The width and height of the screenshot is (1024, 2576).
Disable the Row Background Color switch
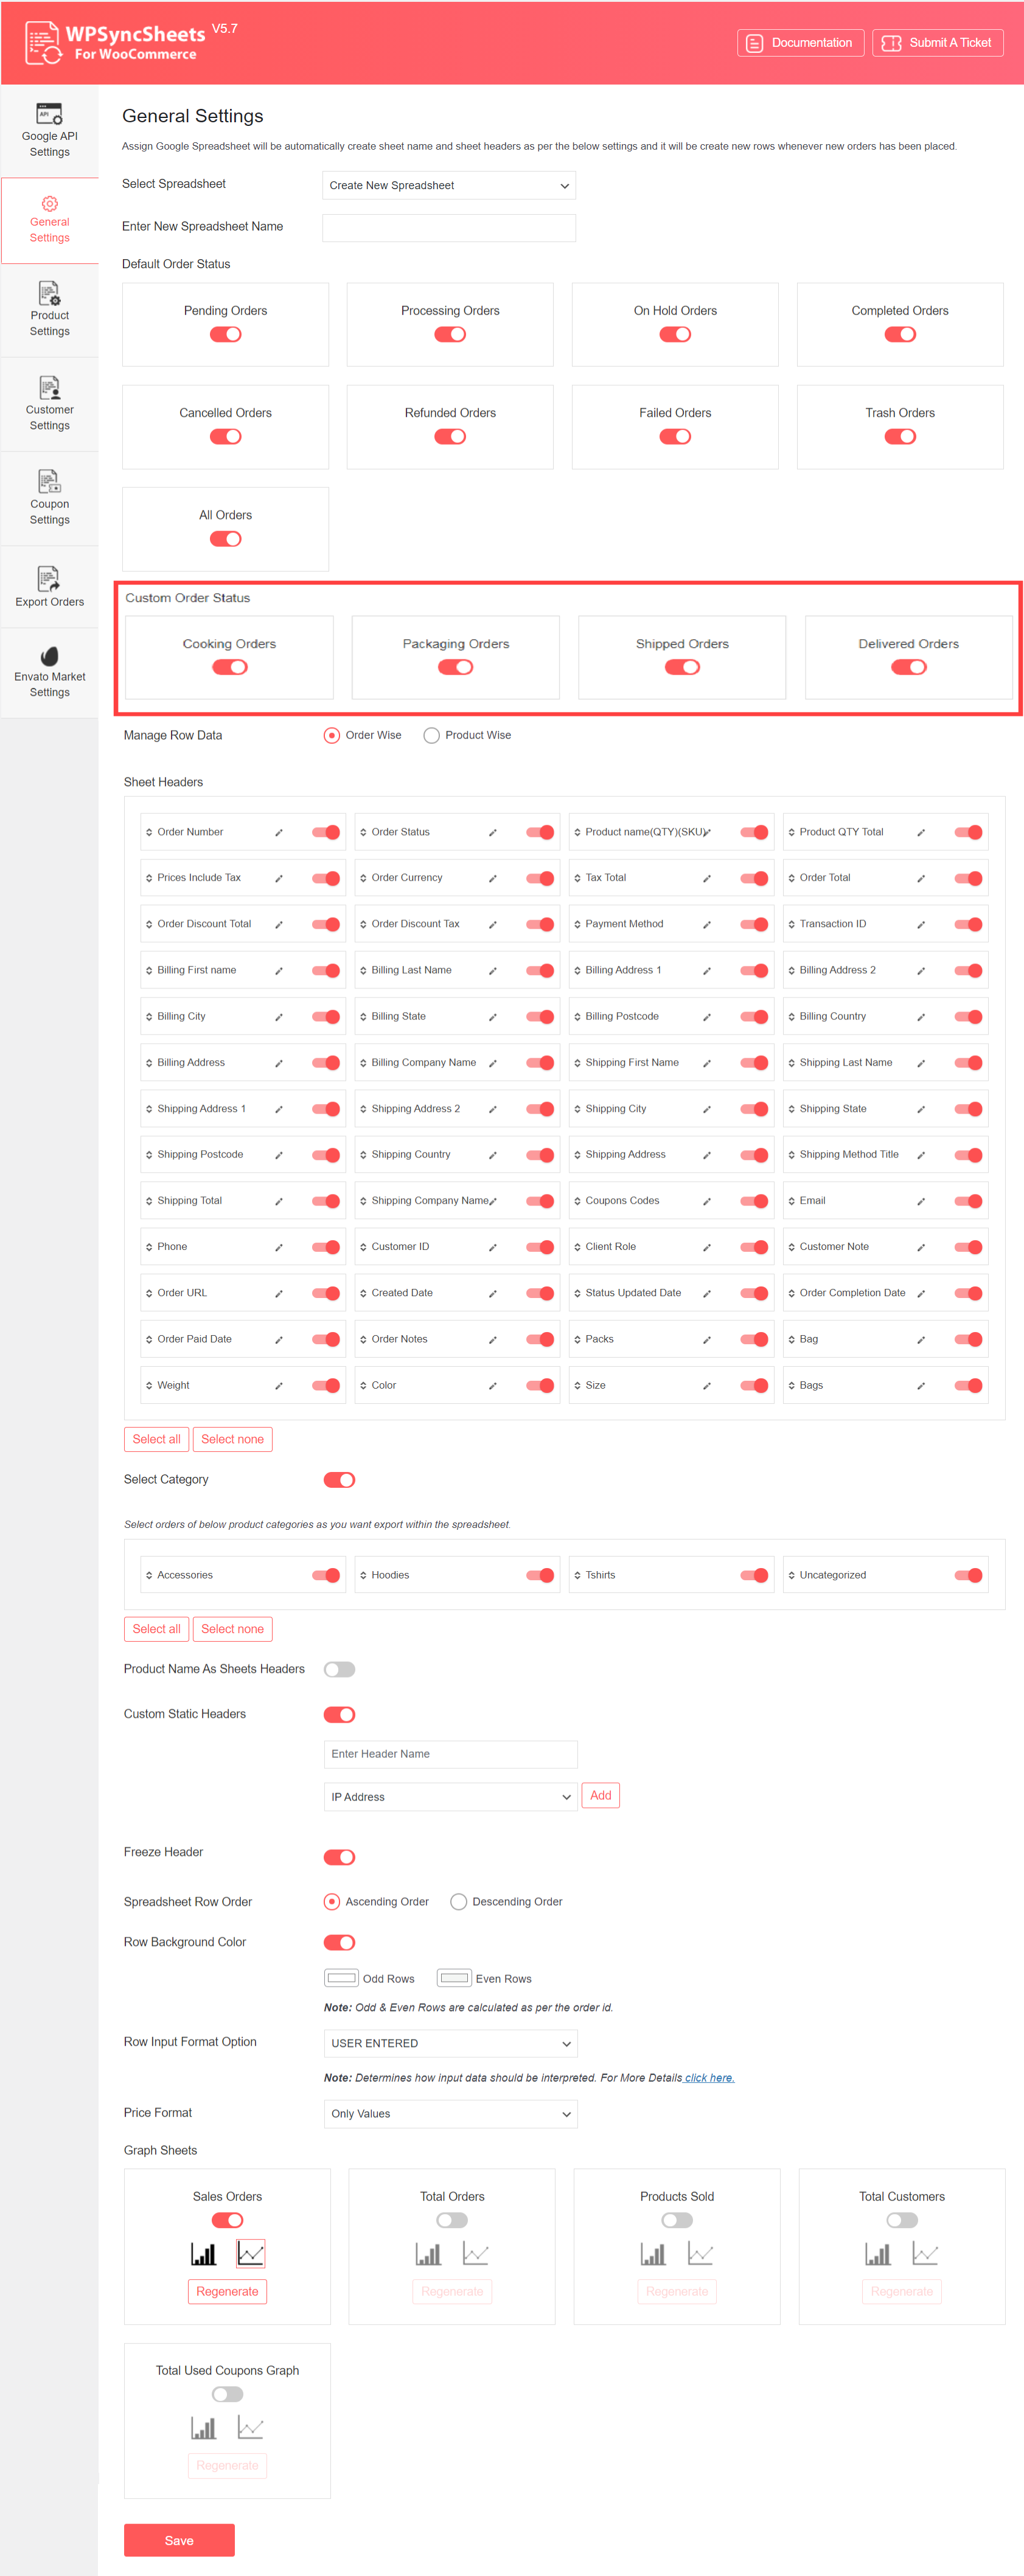[340, 1943]
